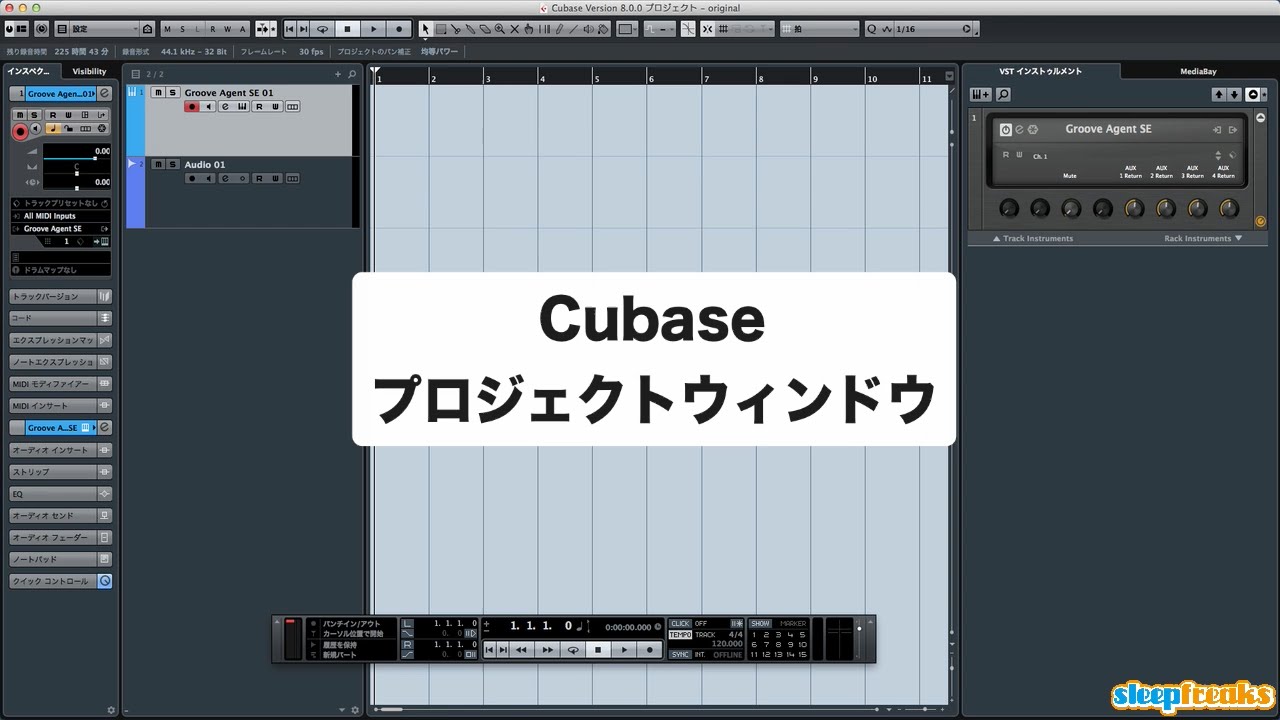
Task: Toggle Monitor on Groove Agent SE 01 track
Action: [x=208, y=107]
